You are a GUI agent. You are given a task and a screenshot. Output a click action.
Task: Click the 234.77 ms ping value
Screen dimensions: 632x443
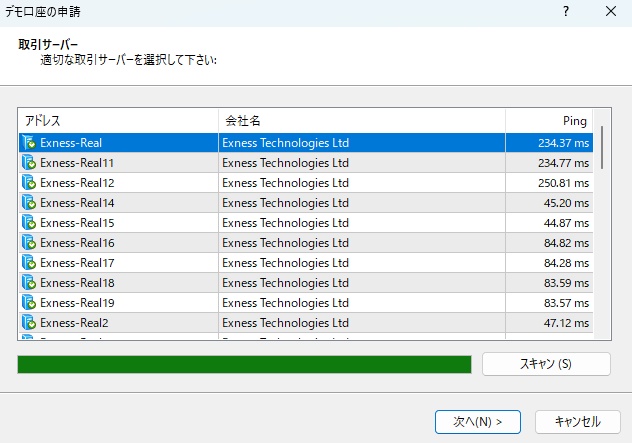tap(563, 163)
